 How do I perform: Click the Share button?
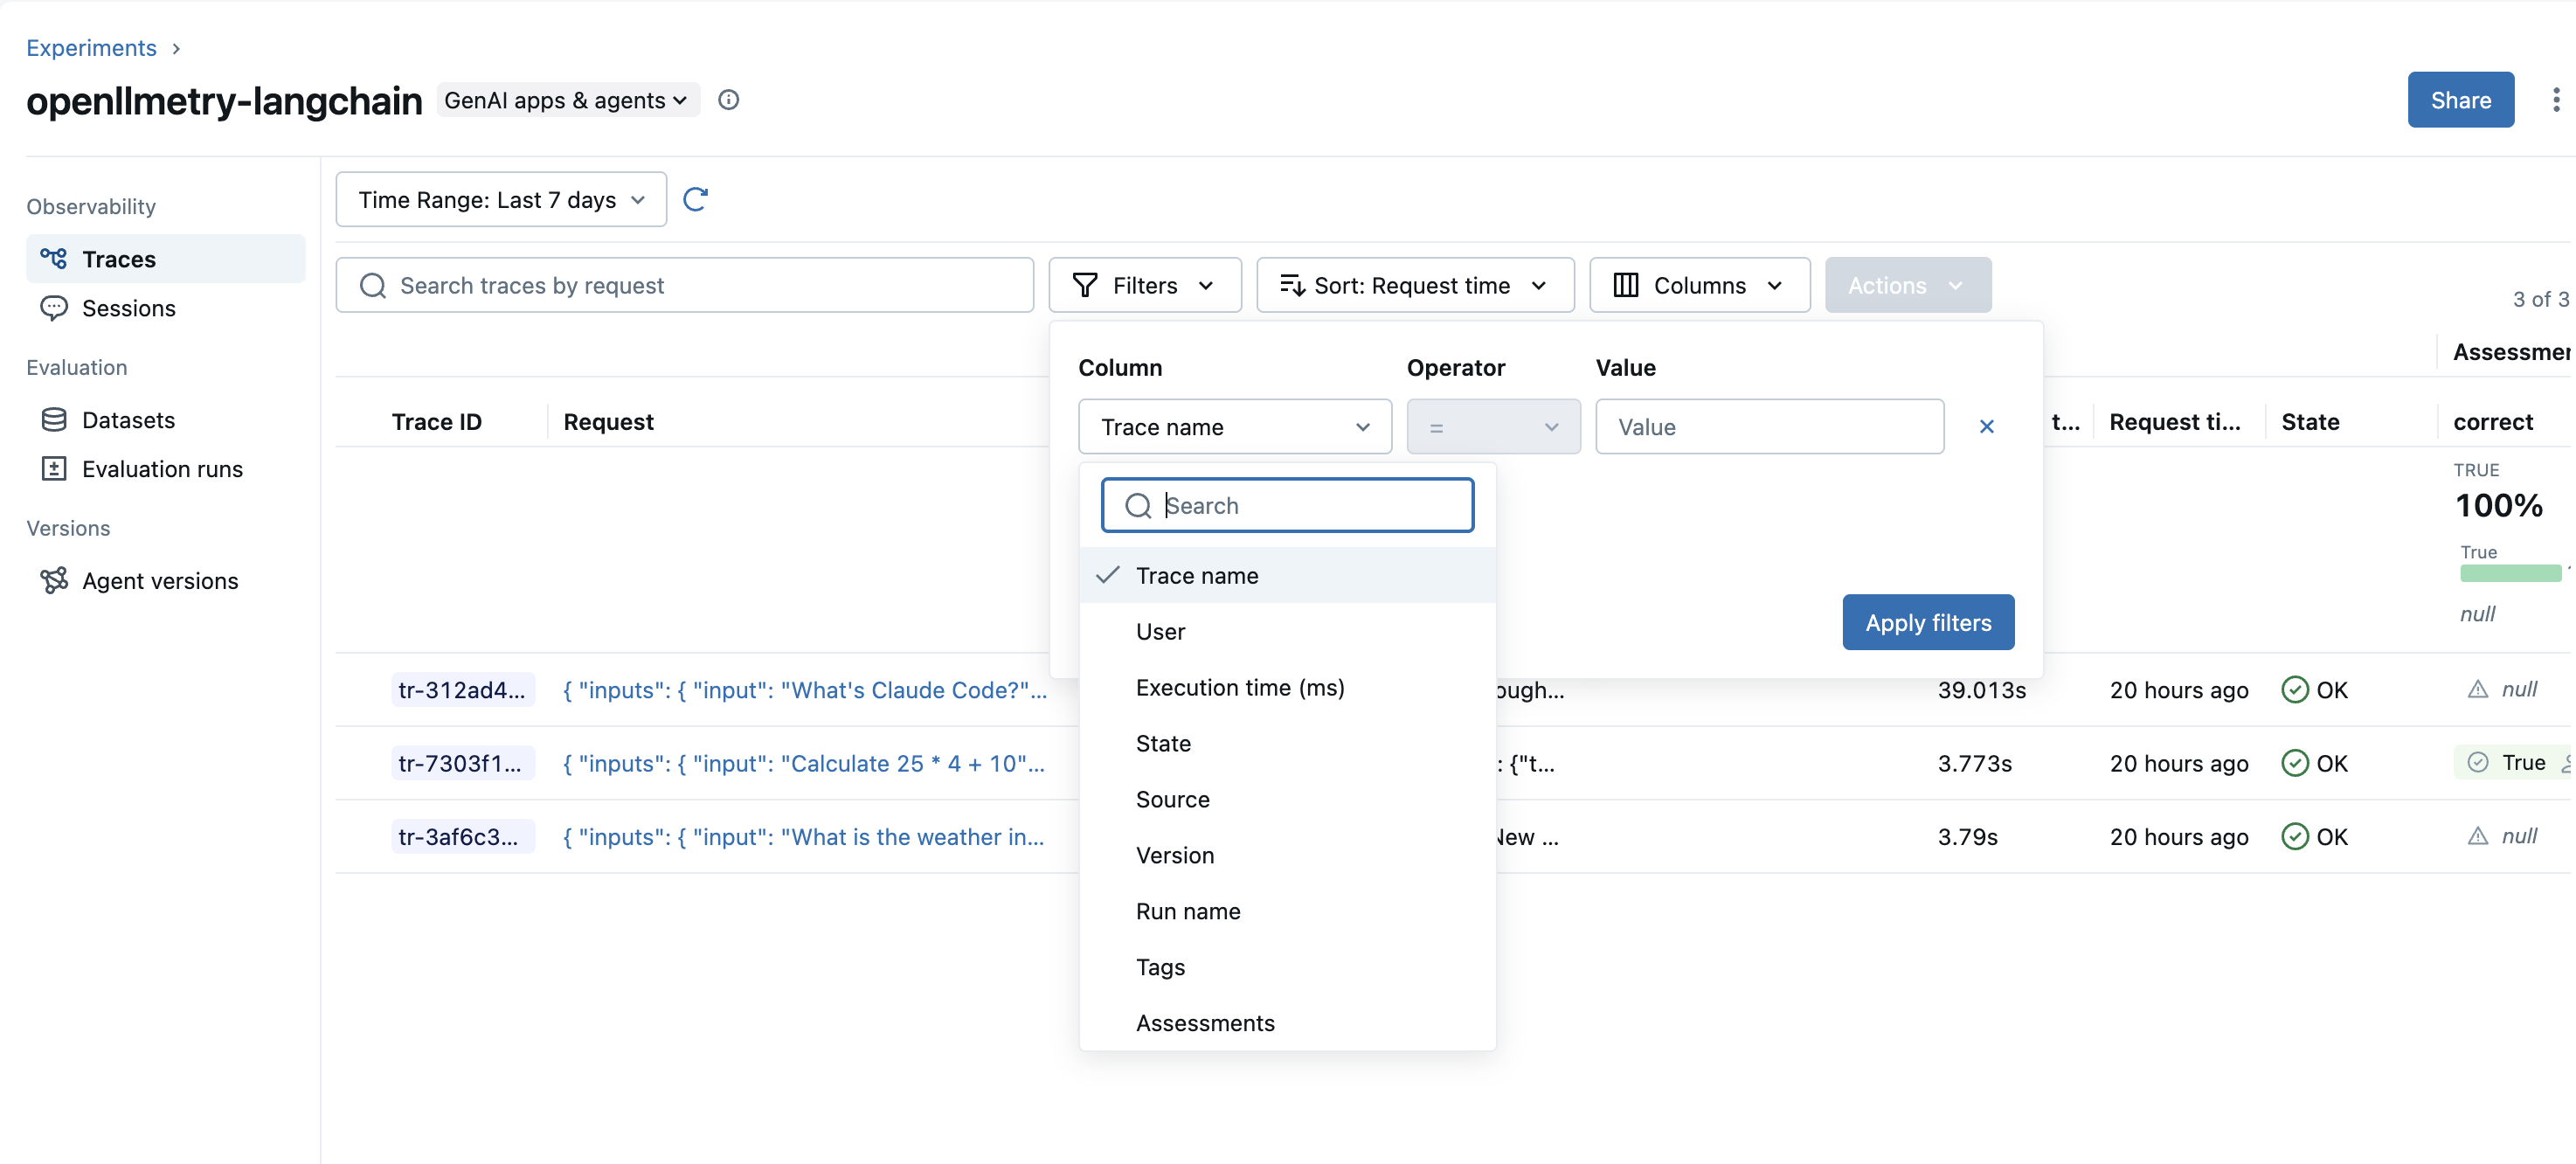coord(2461,99)
